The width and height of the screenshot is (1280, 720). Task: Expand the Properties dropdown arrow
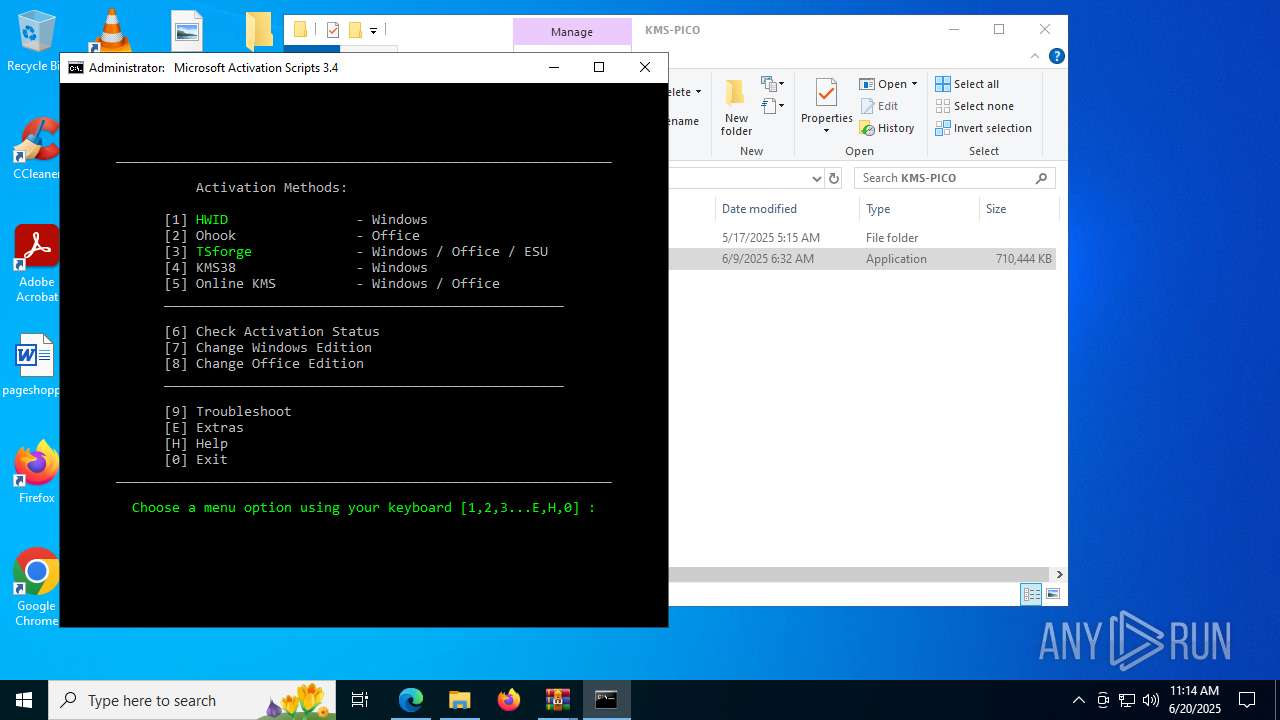[x=826, y=131]
